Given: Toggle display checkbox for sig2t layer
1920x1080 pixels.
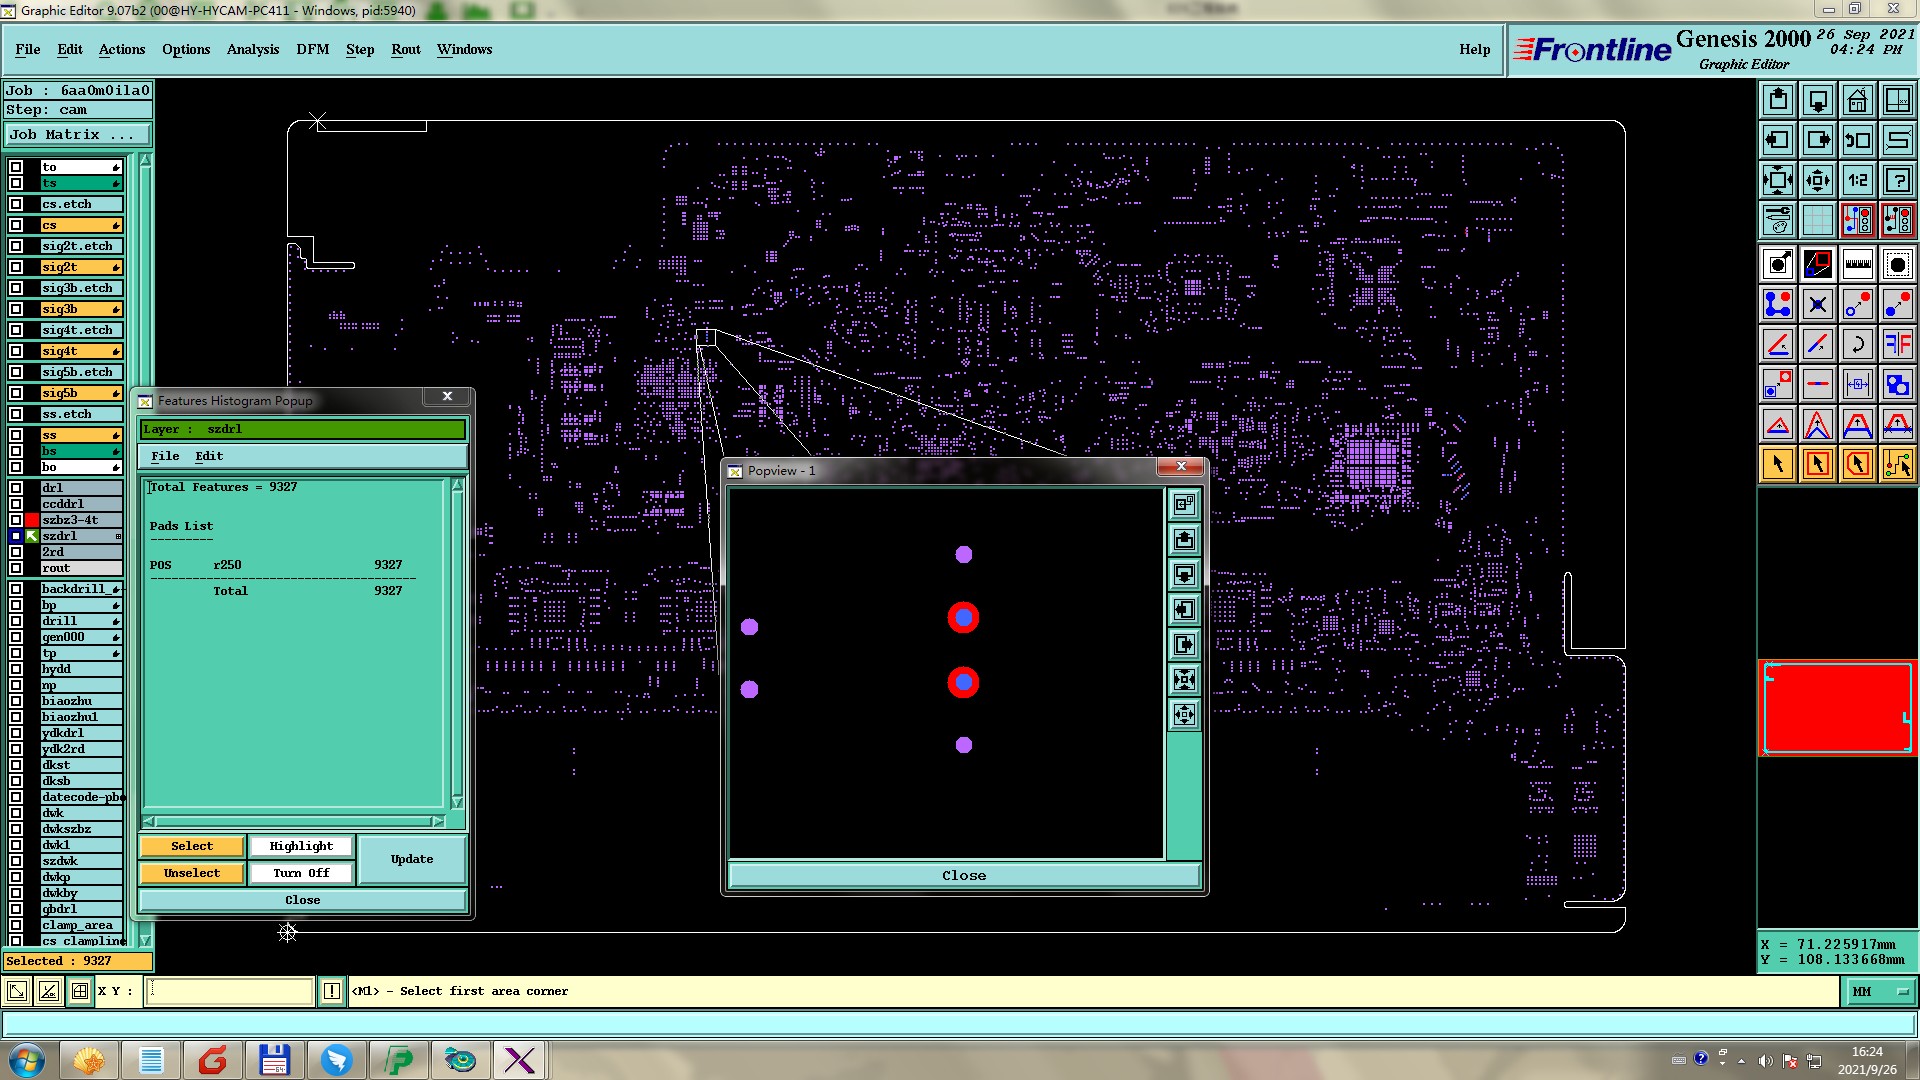Looking at the screenshot, I should [x=16, y=267].
